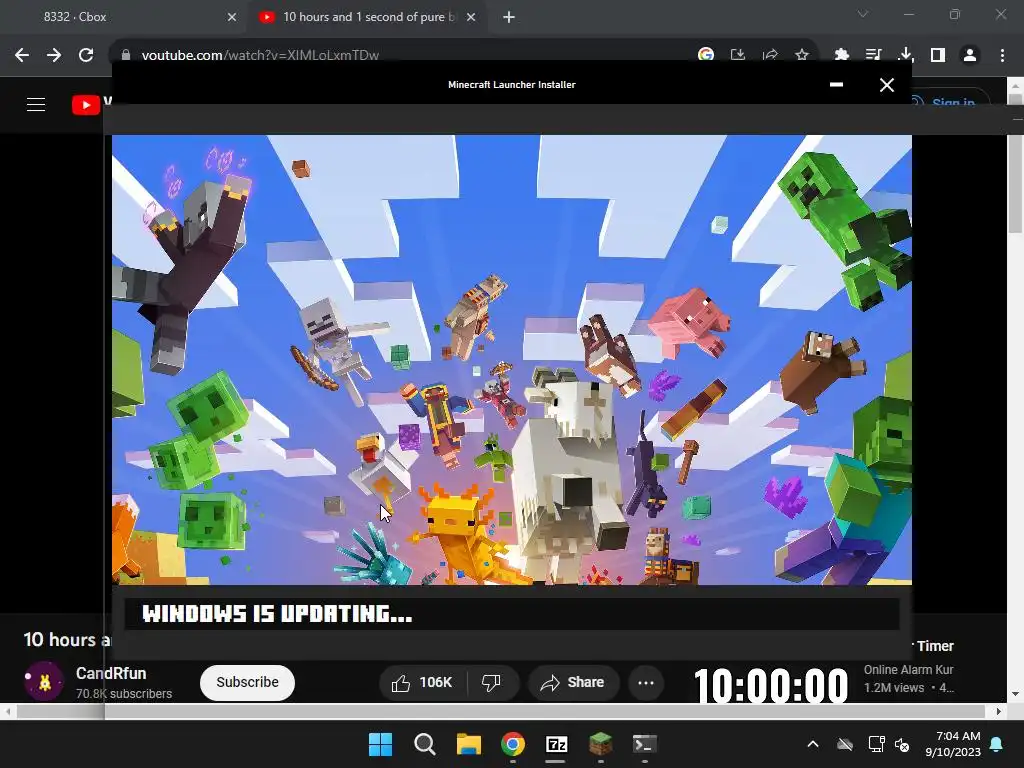The width and height of the screenshot is (1024, 768).
Task: Open the Chrome profile avatar
Action: point(970,55)
